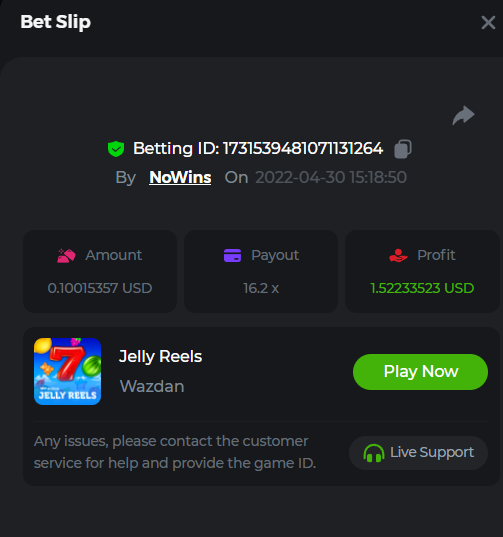Click the bet date 2022-04-30 timestamp
The width and height of the screenshot is (503, 537).
[331, 177]
